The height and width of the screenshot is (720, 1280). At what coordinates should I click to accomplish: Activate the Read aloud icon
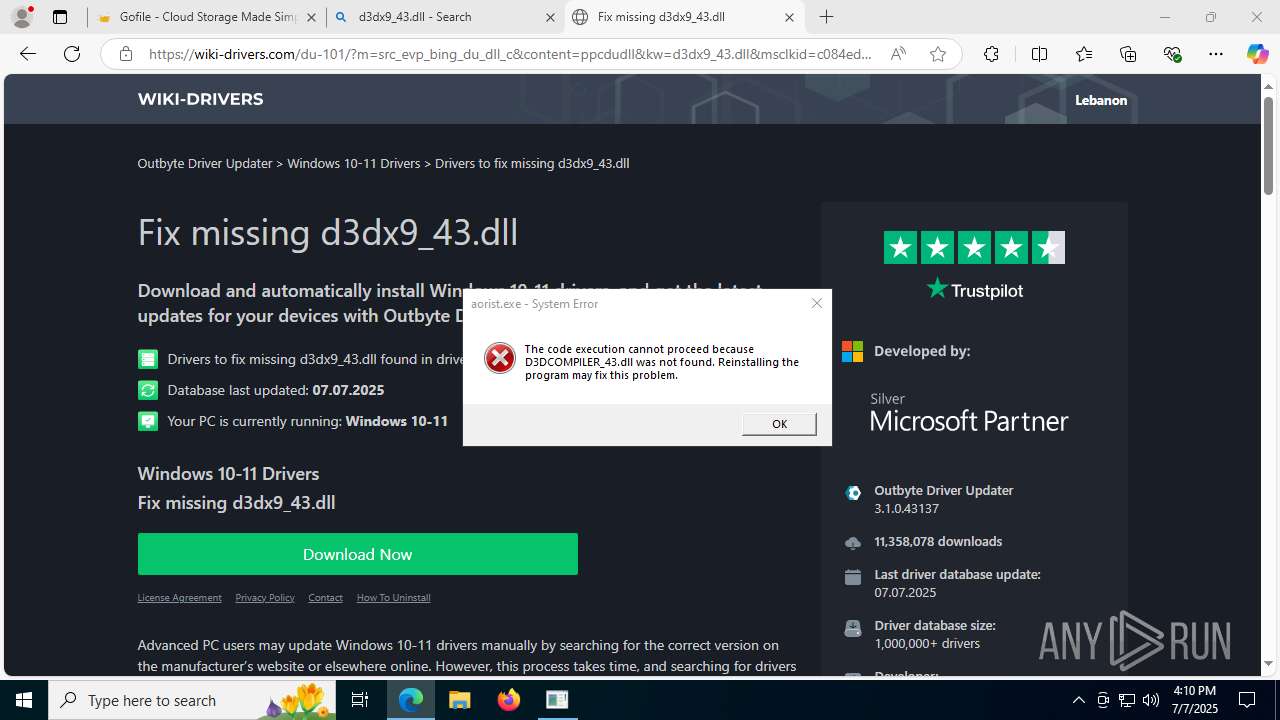(898, 54)
